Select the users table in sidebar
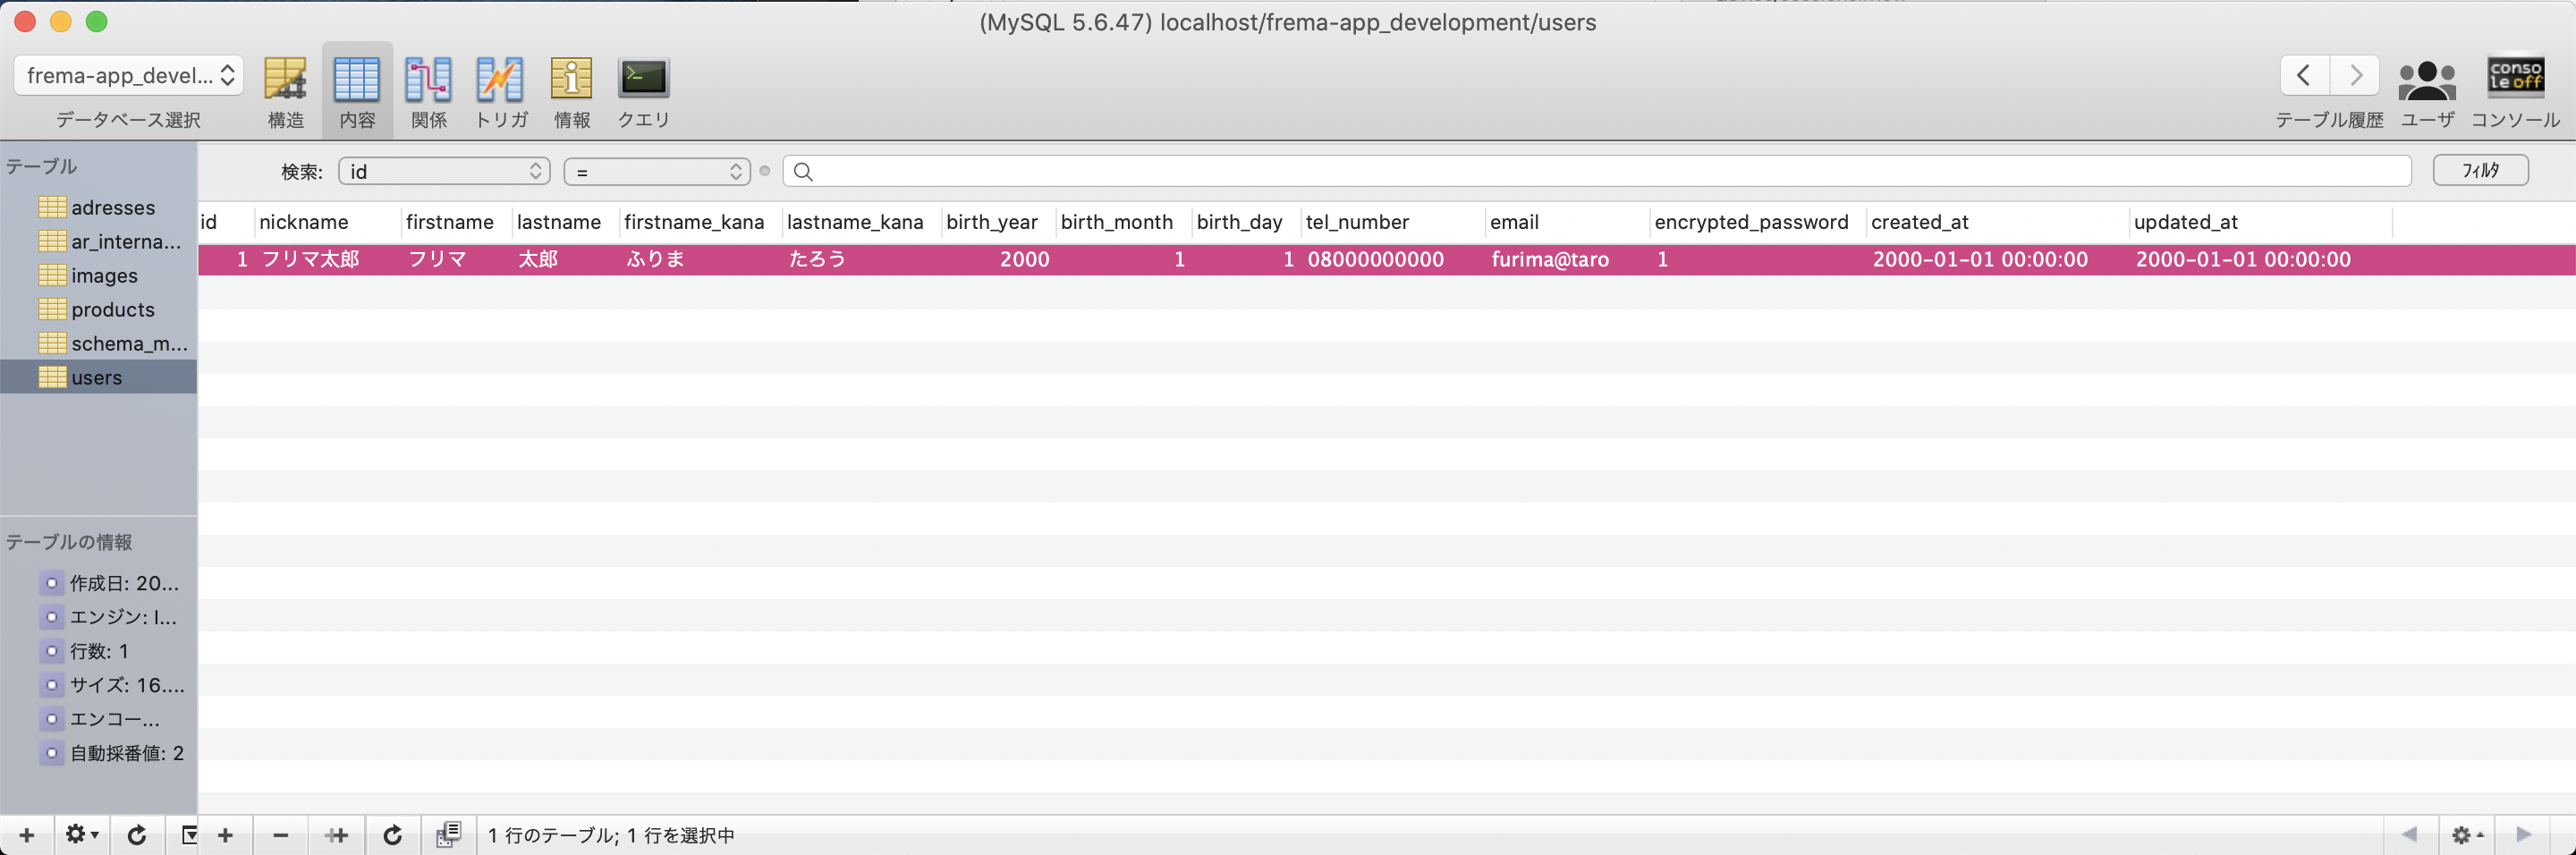The height and width of the screenshot is (855, 2576). [98, 377]
